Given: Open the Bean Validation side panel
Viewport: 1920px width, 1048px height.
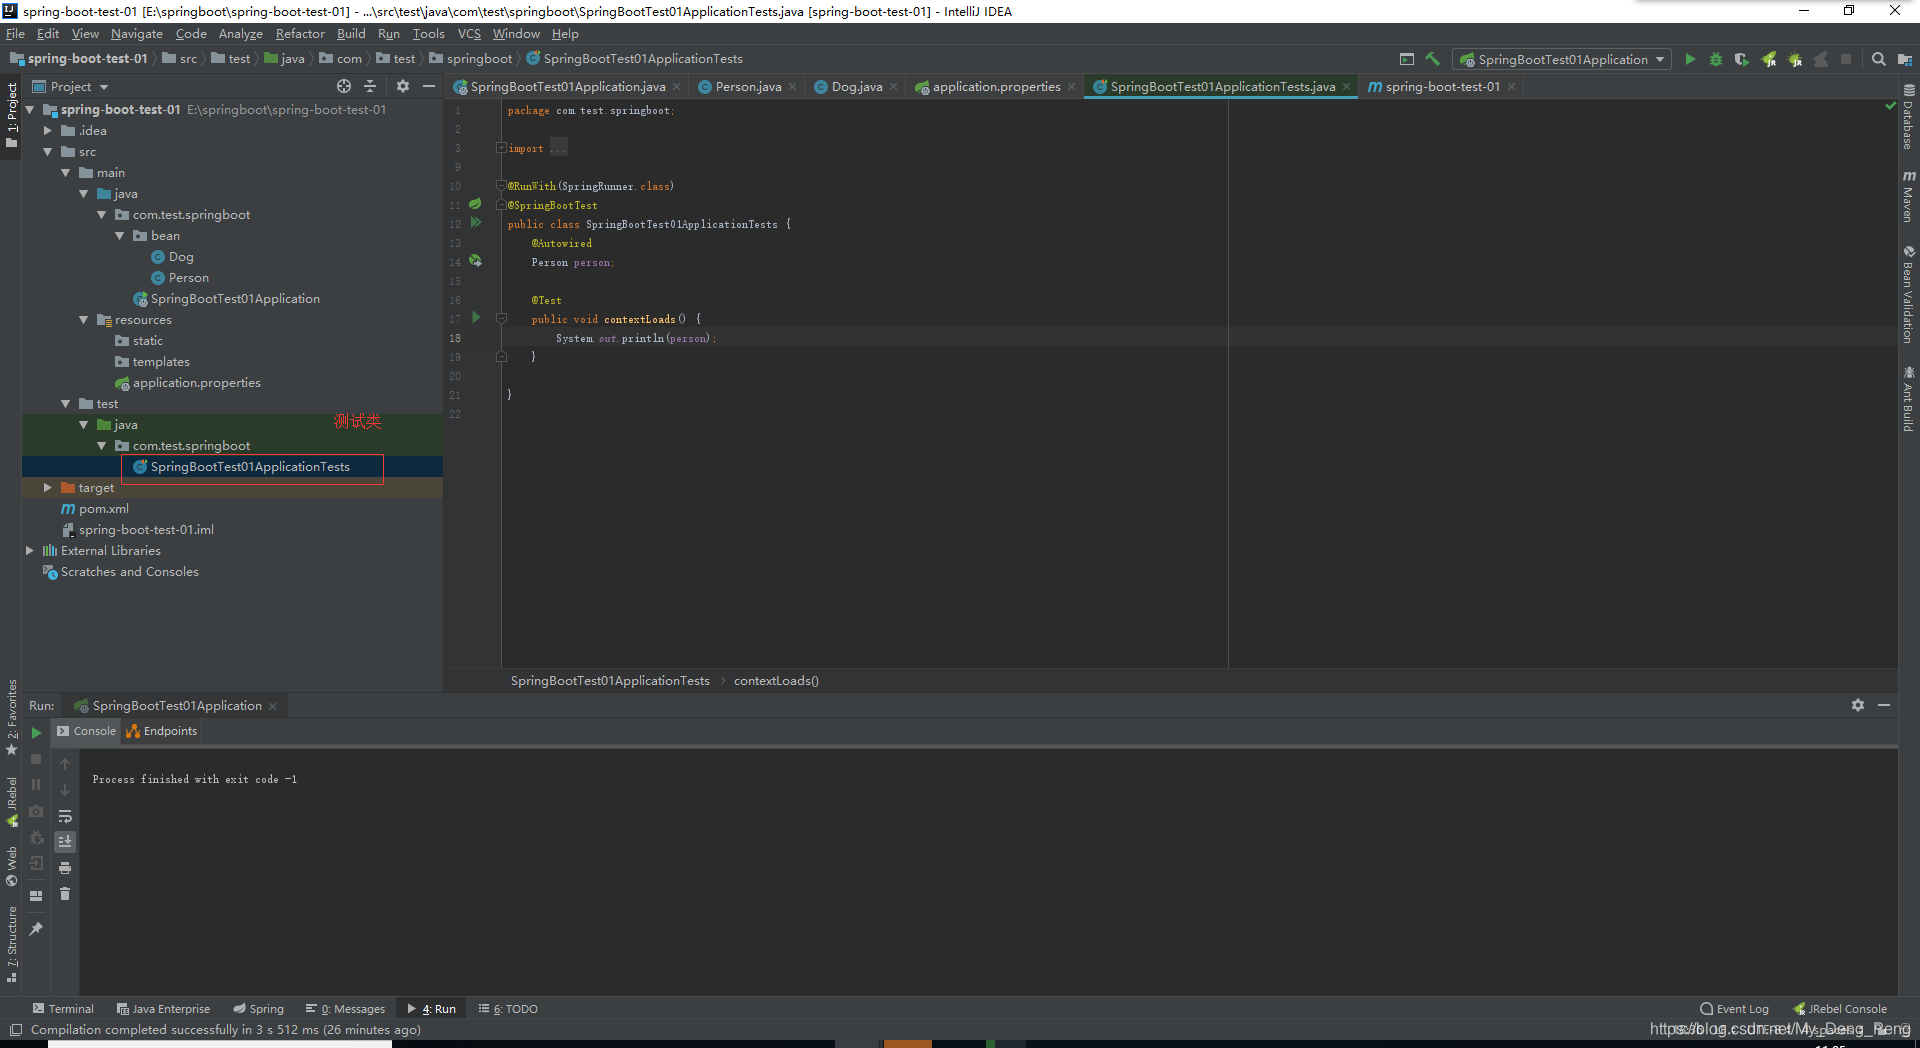Looking at the screenshot, I should (x=1909, y=294).
